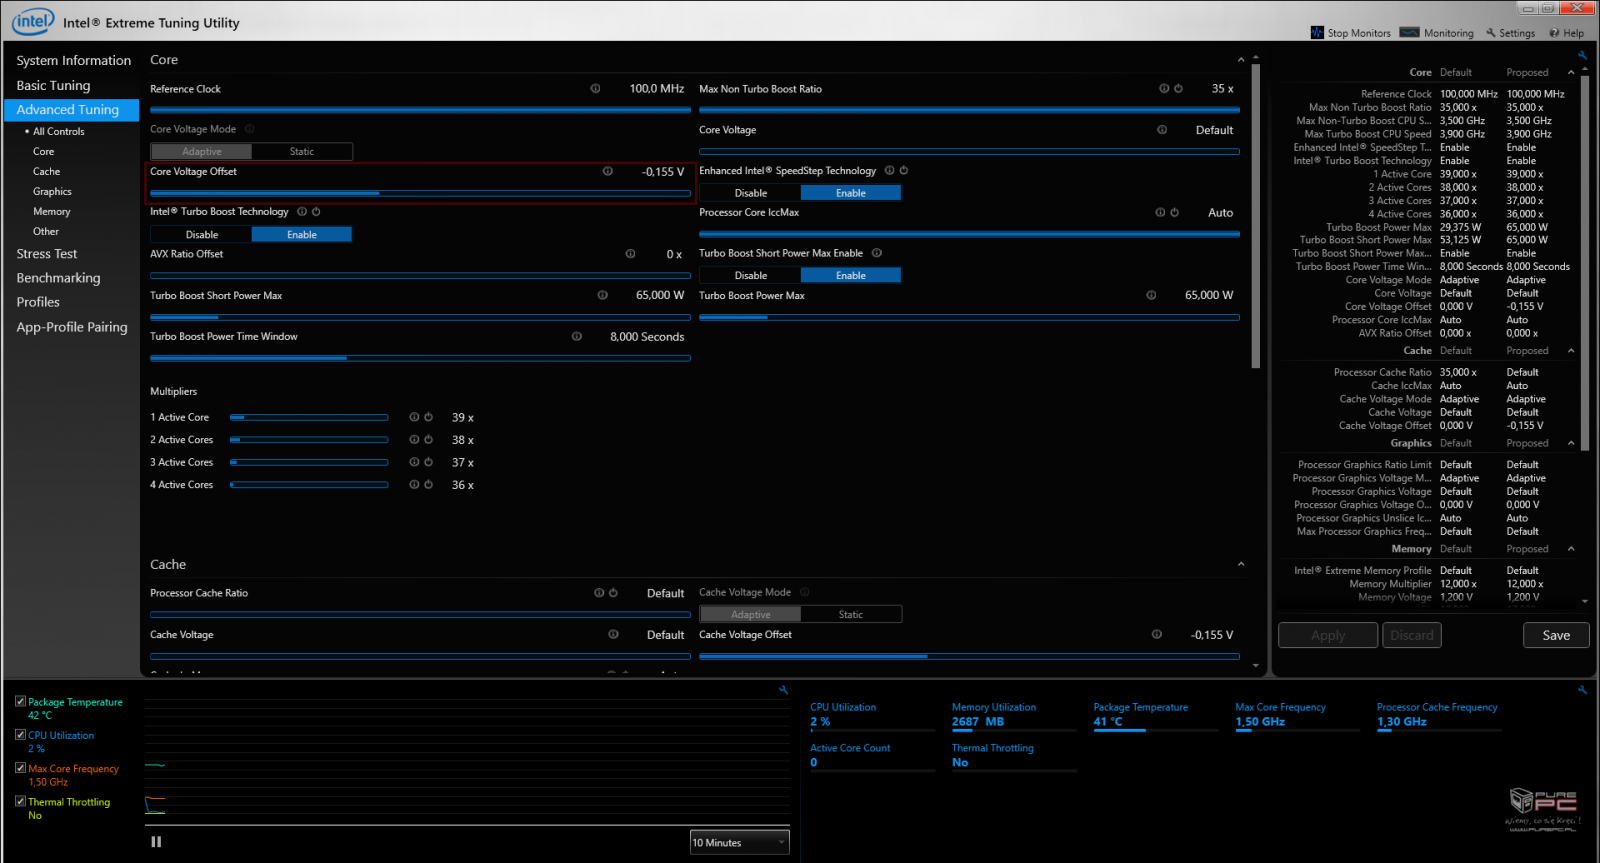Screen dimensions: 1600x863
Task: Collapse the Cache section in summary panel
Action: [1571, 351]
